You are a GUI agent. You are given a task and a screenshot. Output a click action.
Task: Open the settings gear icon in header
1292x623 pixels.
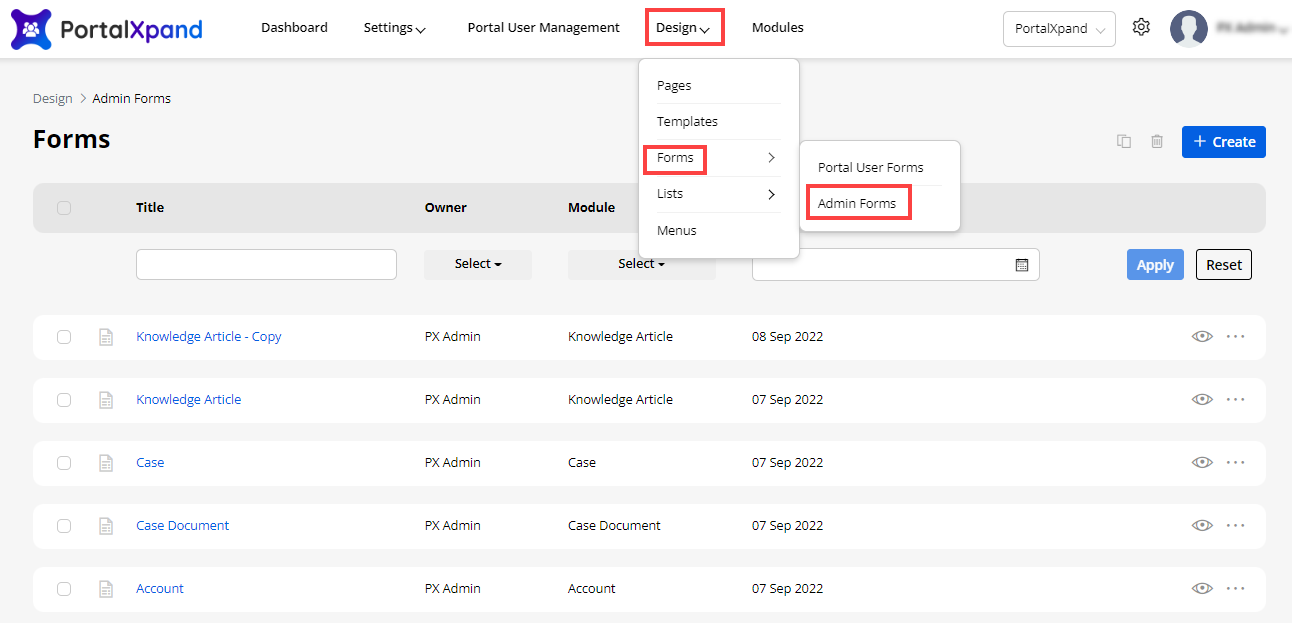point(1141,28)
